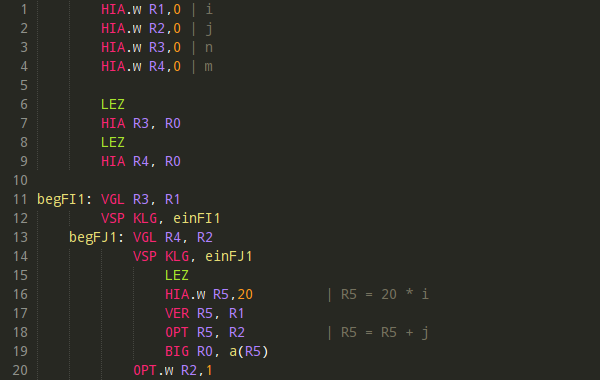
Task: Click the LEZ instruction on line 15
Action: point(177,275)
